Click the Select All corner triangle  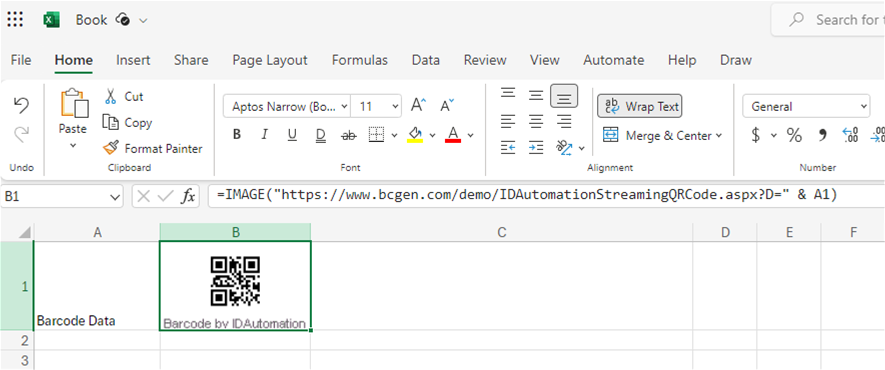(24, 232)
